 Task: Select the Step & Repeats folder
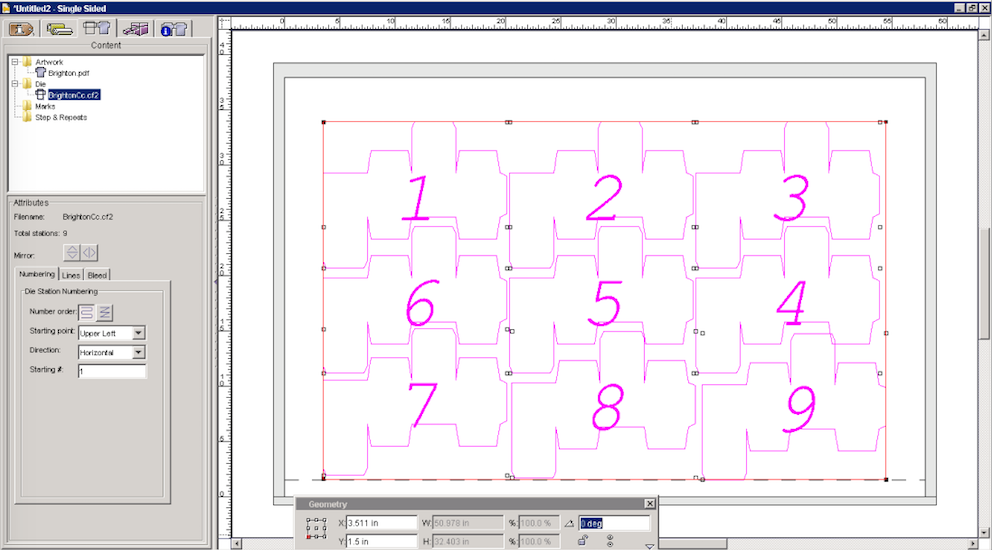[60, 117]
